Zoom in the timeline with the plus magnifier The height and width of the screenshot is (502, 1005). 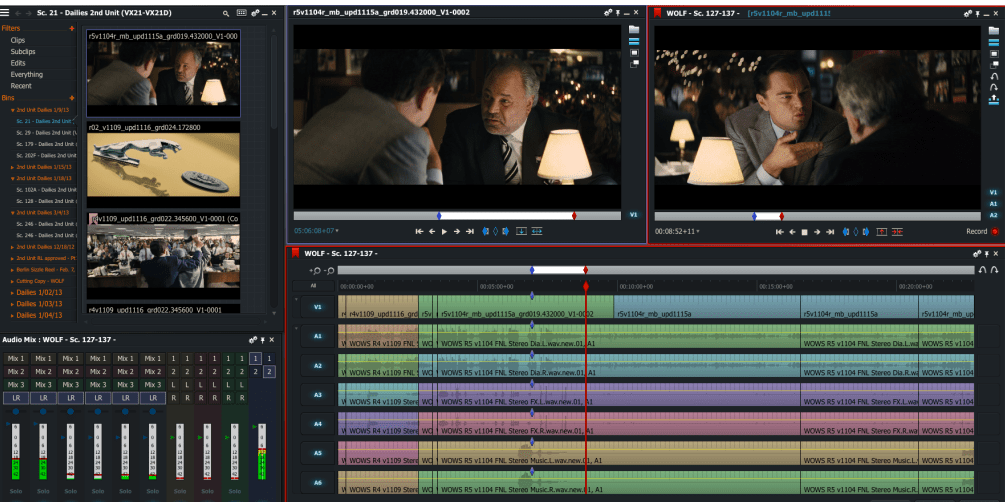316,270
